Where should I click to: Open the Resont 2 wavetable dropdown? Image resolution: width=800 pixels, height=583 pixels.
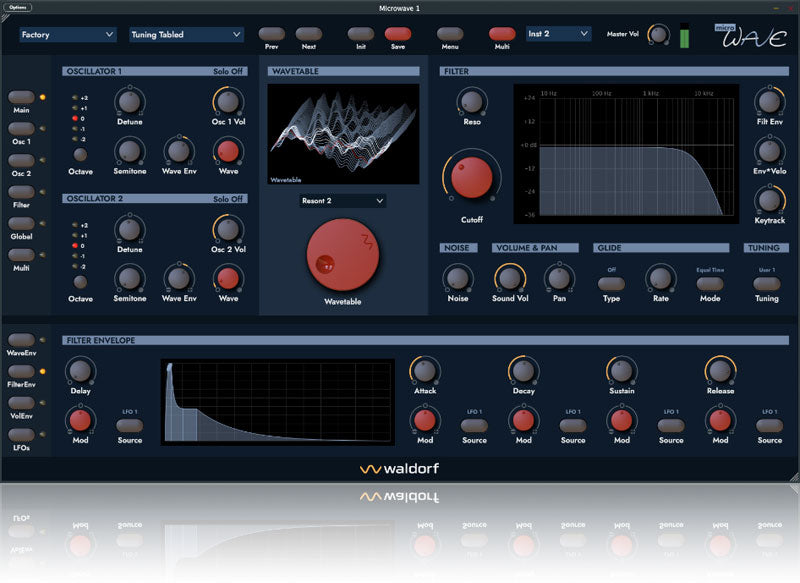pyautogui.click(x=342, y=201)
